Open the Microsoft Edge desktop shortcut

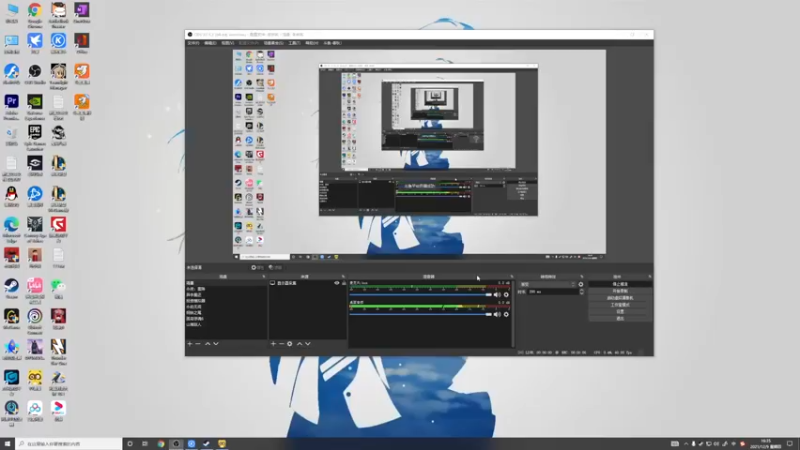click(11, 229)
